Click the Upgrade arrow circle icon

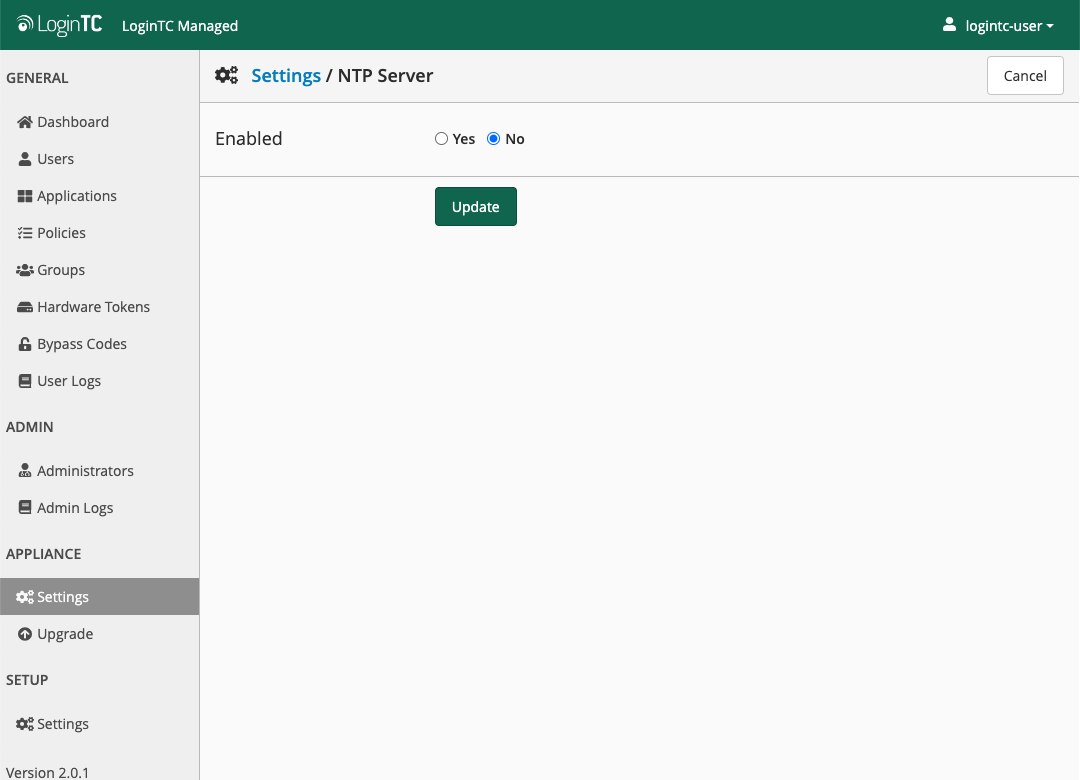[x=25, y=634]
